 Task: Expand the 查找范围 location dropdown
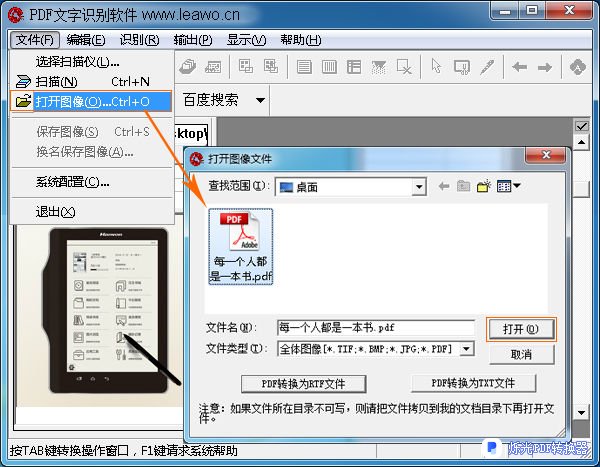[x=419, y=187]
